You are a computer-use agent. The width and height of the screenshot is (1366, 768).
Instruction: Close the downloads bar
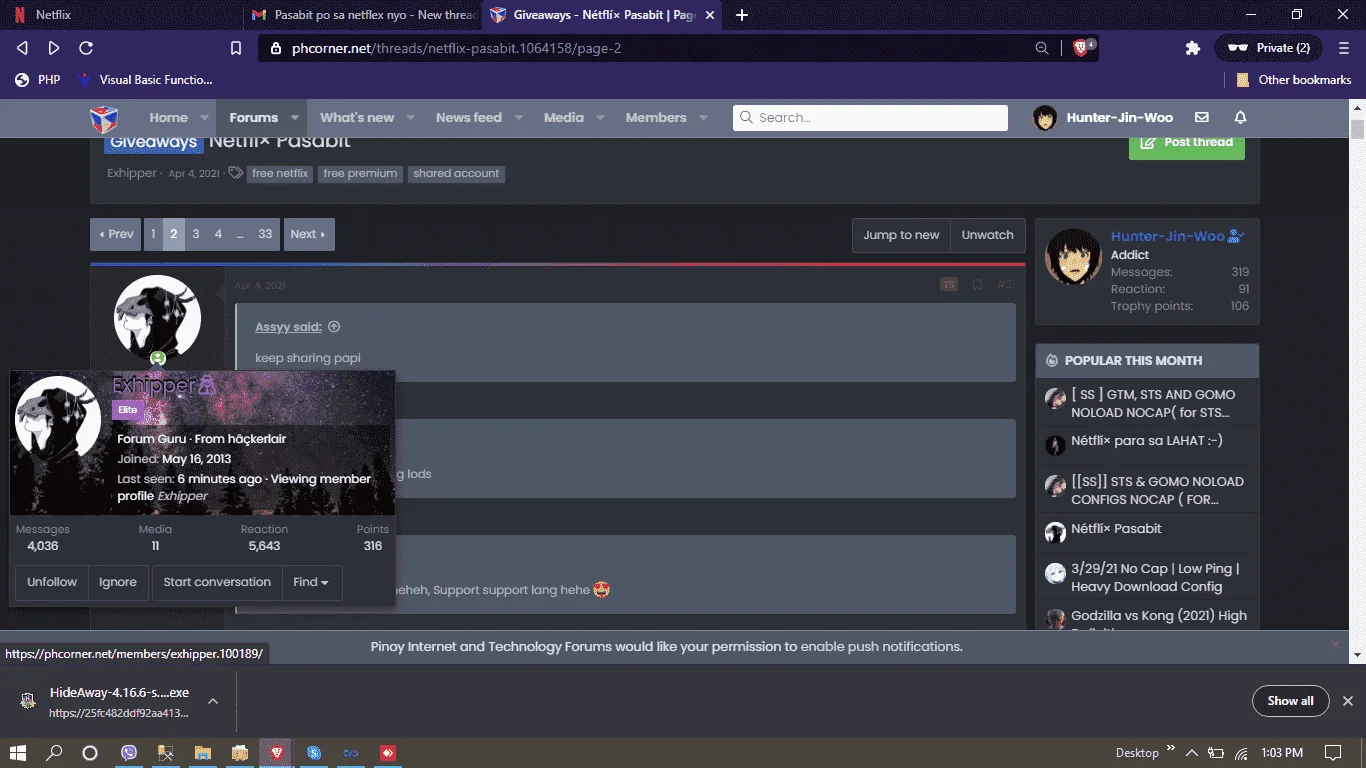point(1347,701)
